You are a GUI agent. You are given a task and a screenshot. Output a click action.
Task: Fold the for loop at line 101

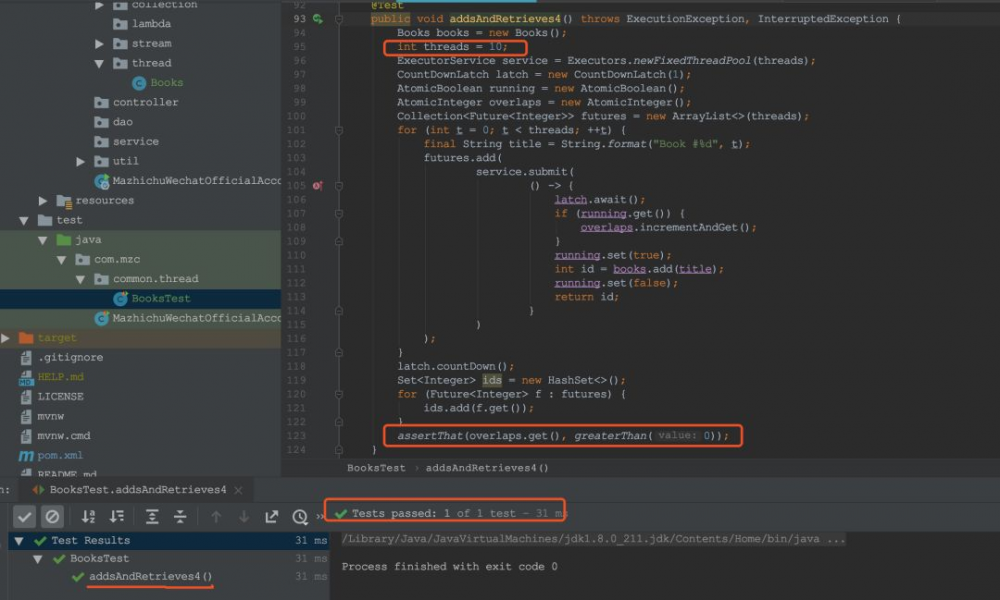pyautogui.click(x=339, y=130)
